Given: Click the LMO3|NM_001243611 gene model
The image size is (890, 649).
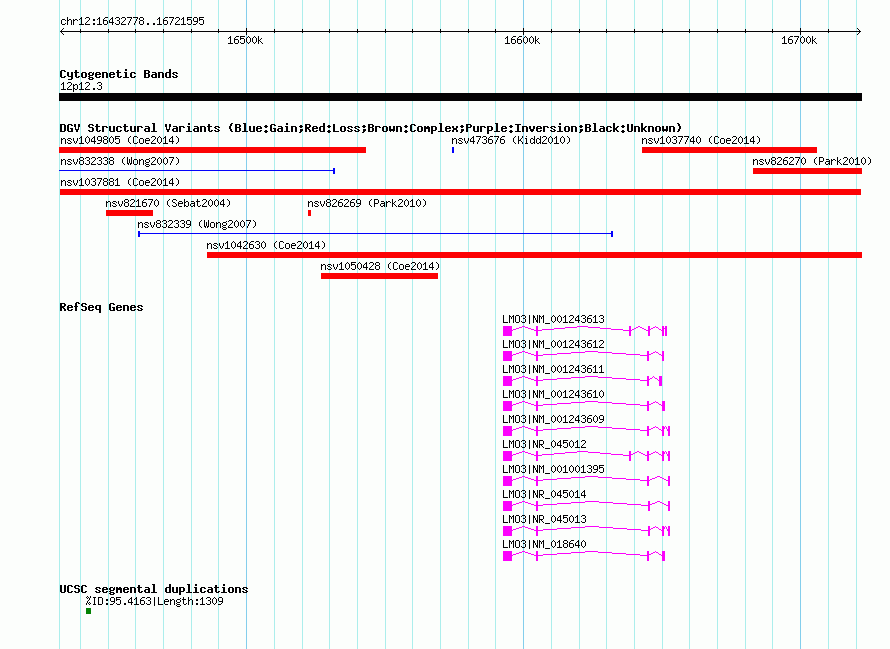Looking at the screenshot, I should (x=582, y=380).
